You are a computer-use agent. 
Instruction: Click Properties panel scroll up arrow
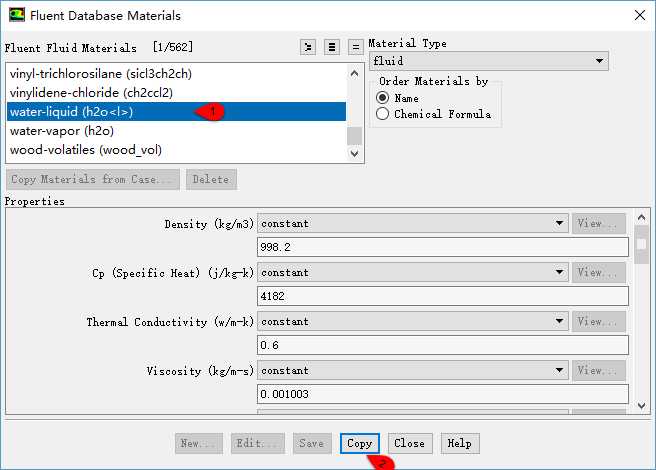(641, 217)
